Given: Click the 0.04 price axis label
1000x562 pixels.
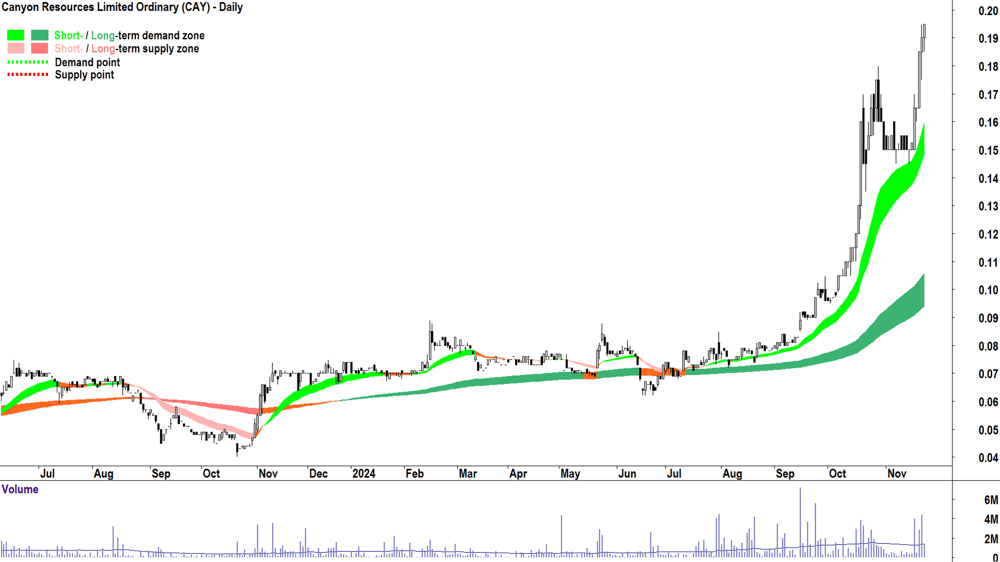Looking at the screenshot, I should click(x=988, y=458).
